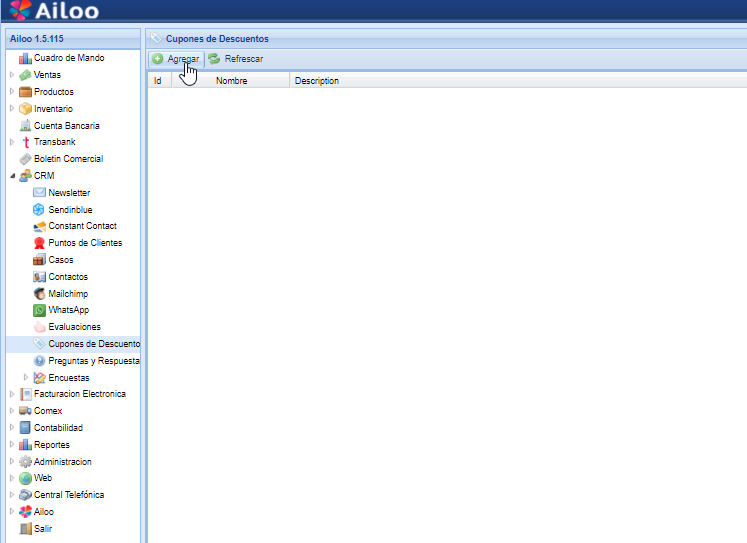This screenshot has height=543, width=747.
Task: Expand the Inventario tree node
Action: (x=12, y=109)
